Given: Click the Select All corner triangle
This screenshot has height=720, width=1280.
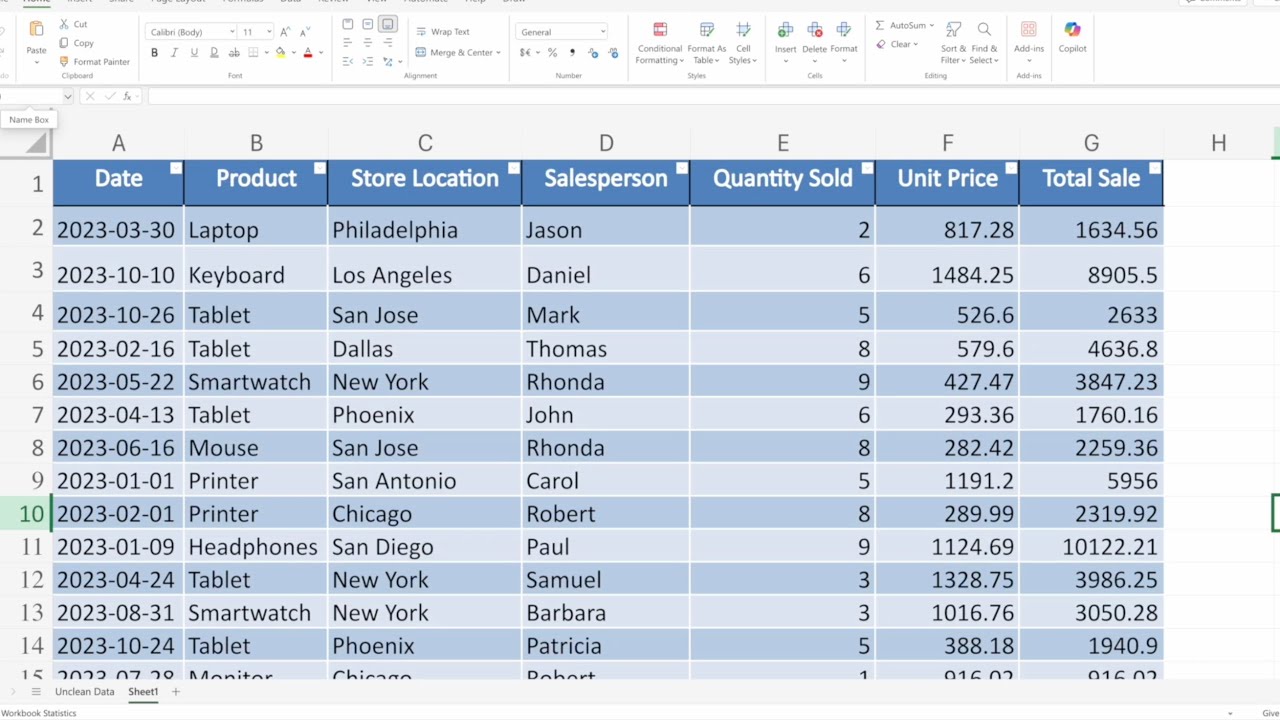Looking at the screenshot, I should pyautogui.click(x=36, y=144).
